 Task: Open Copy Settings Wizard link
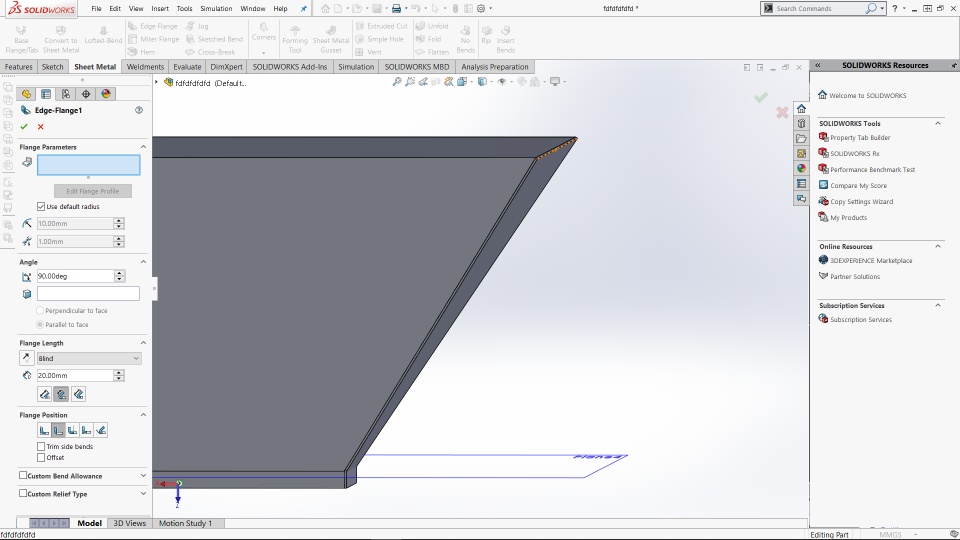(861, 201)
